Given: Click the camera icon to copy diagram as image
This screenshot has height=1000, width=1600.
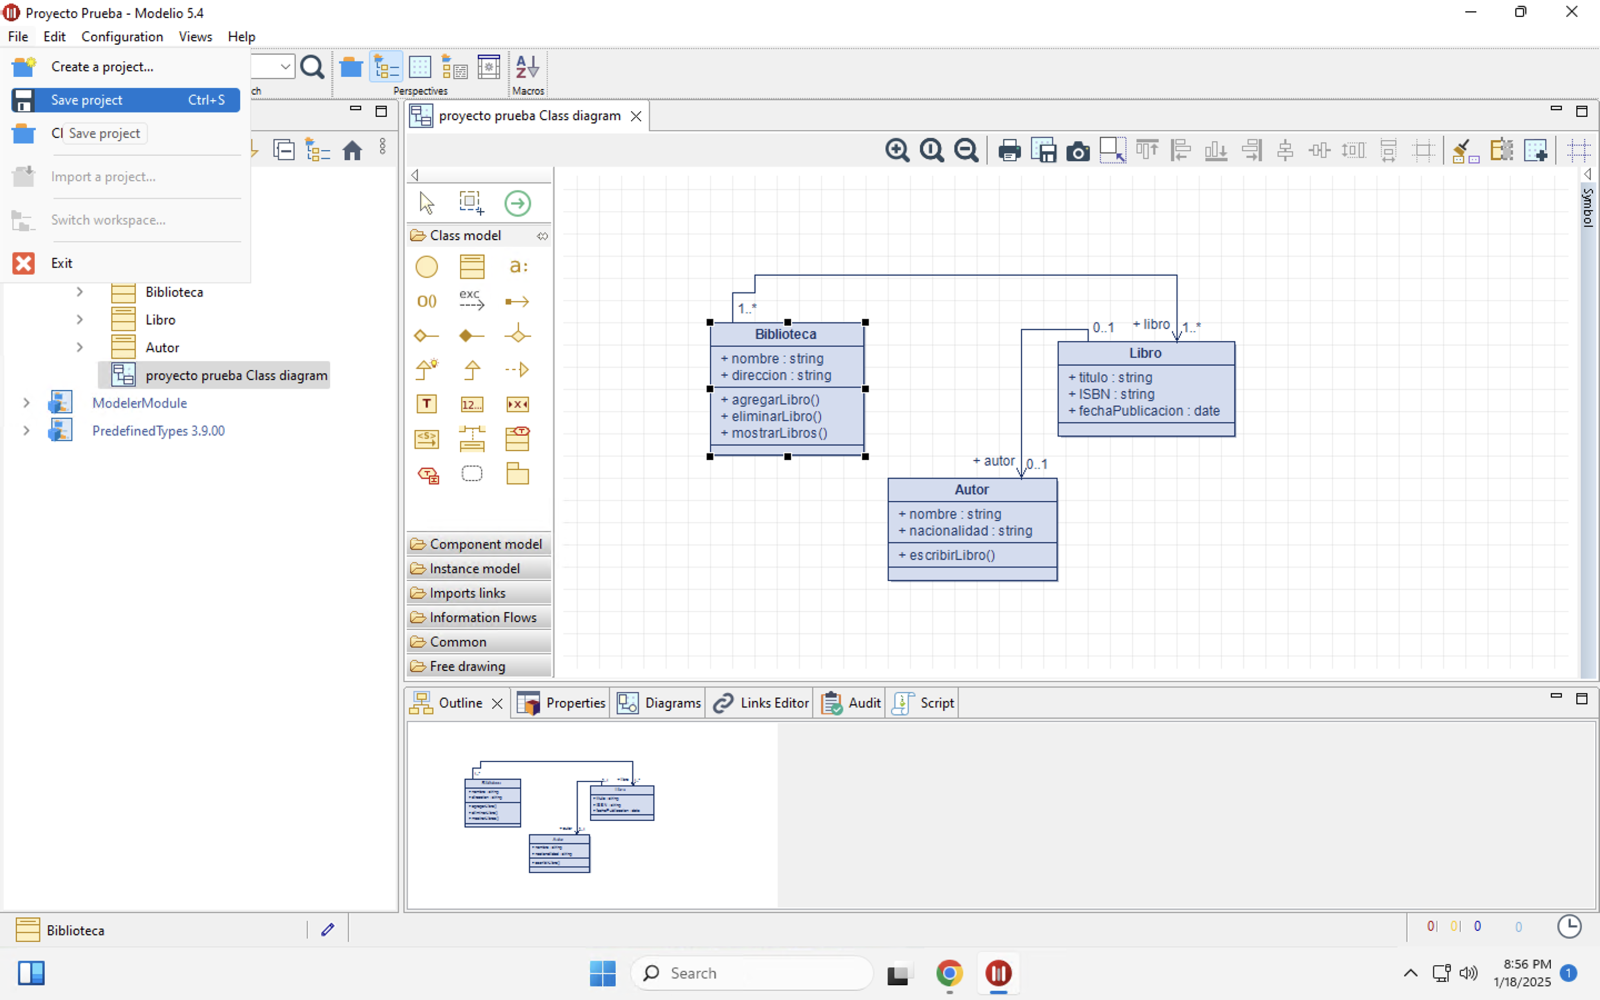Looking at the screenshot, I should tap(1078, 151).
